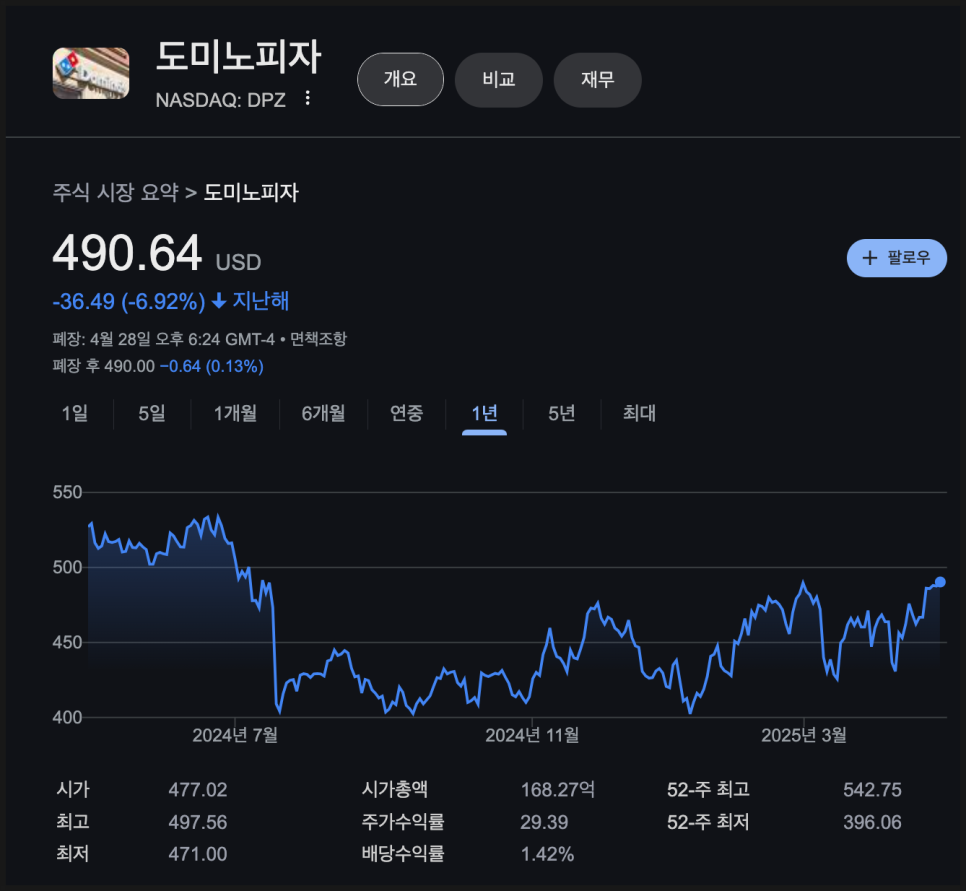The width and height of the screenshot is (966, 891).
Task: Switch the chart to 1개월
Action: [x=235, y=413]
